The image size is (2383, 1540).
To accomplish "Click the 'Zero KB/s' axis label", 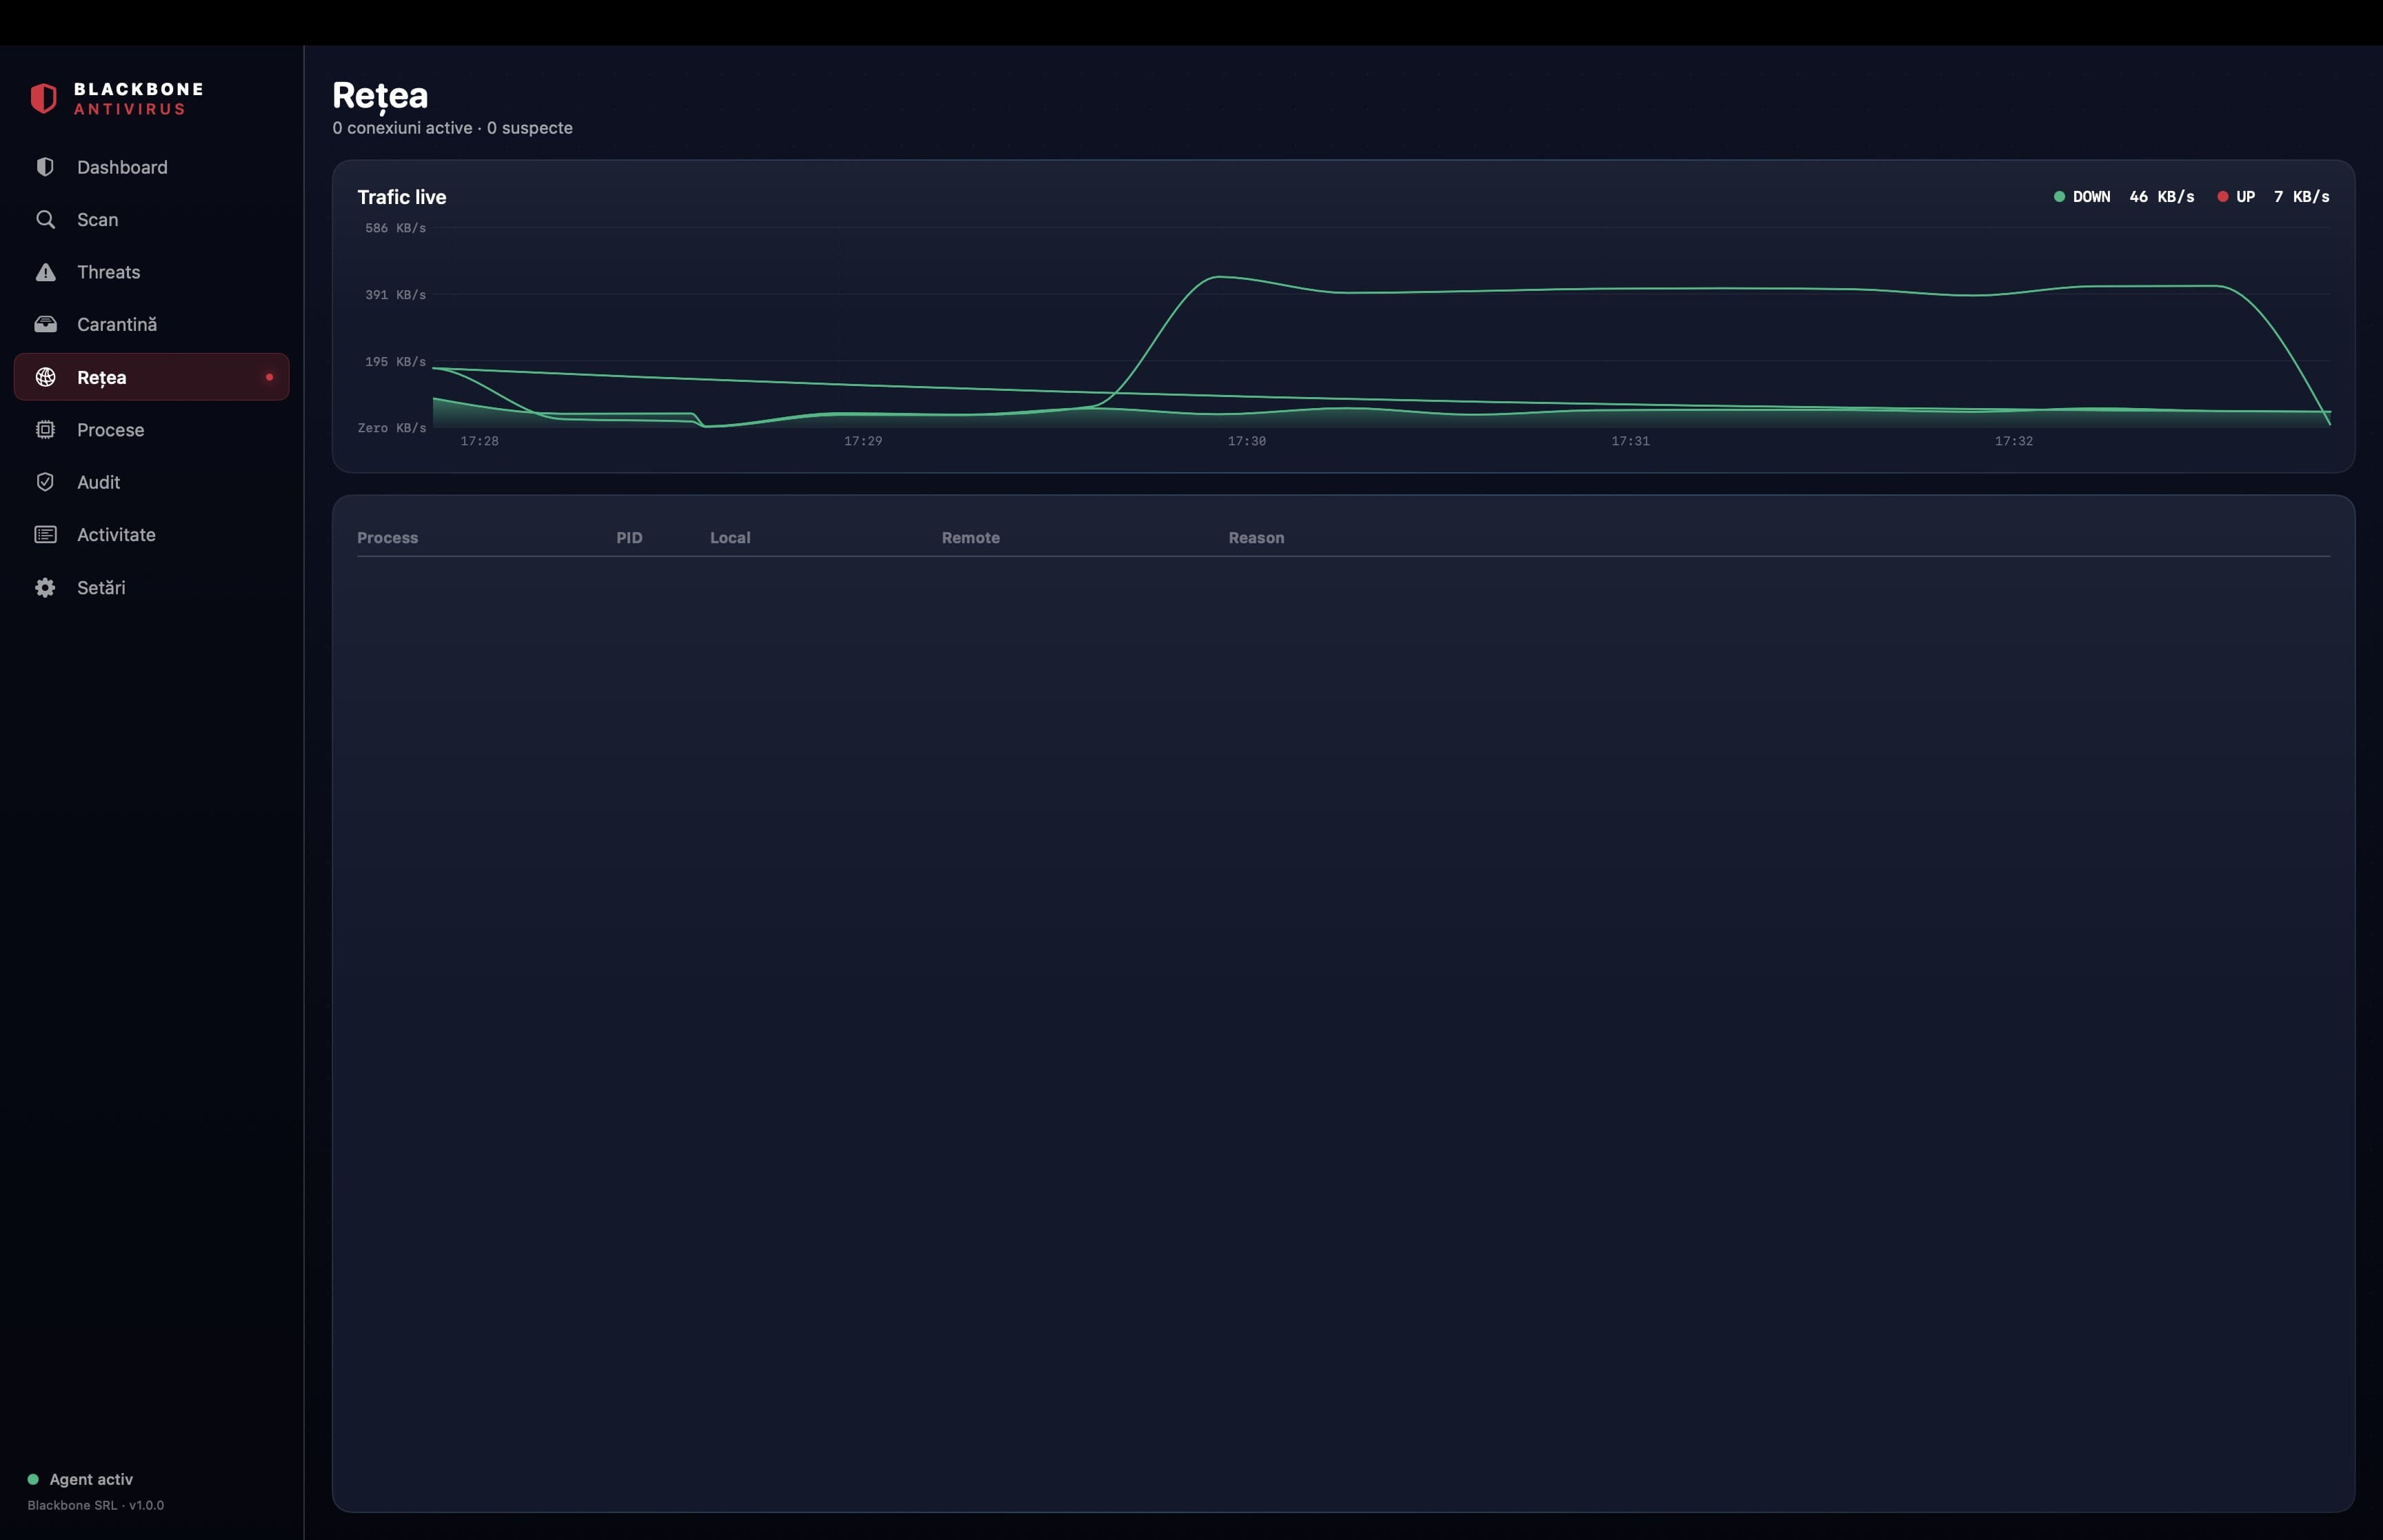I will click(x=392, y=428).
